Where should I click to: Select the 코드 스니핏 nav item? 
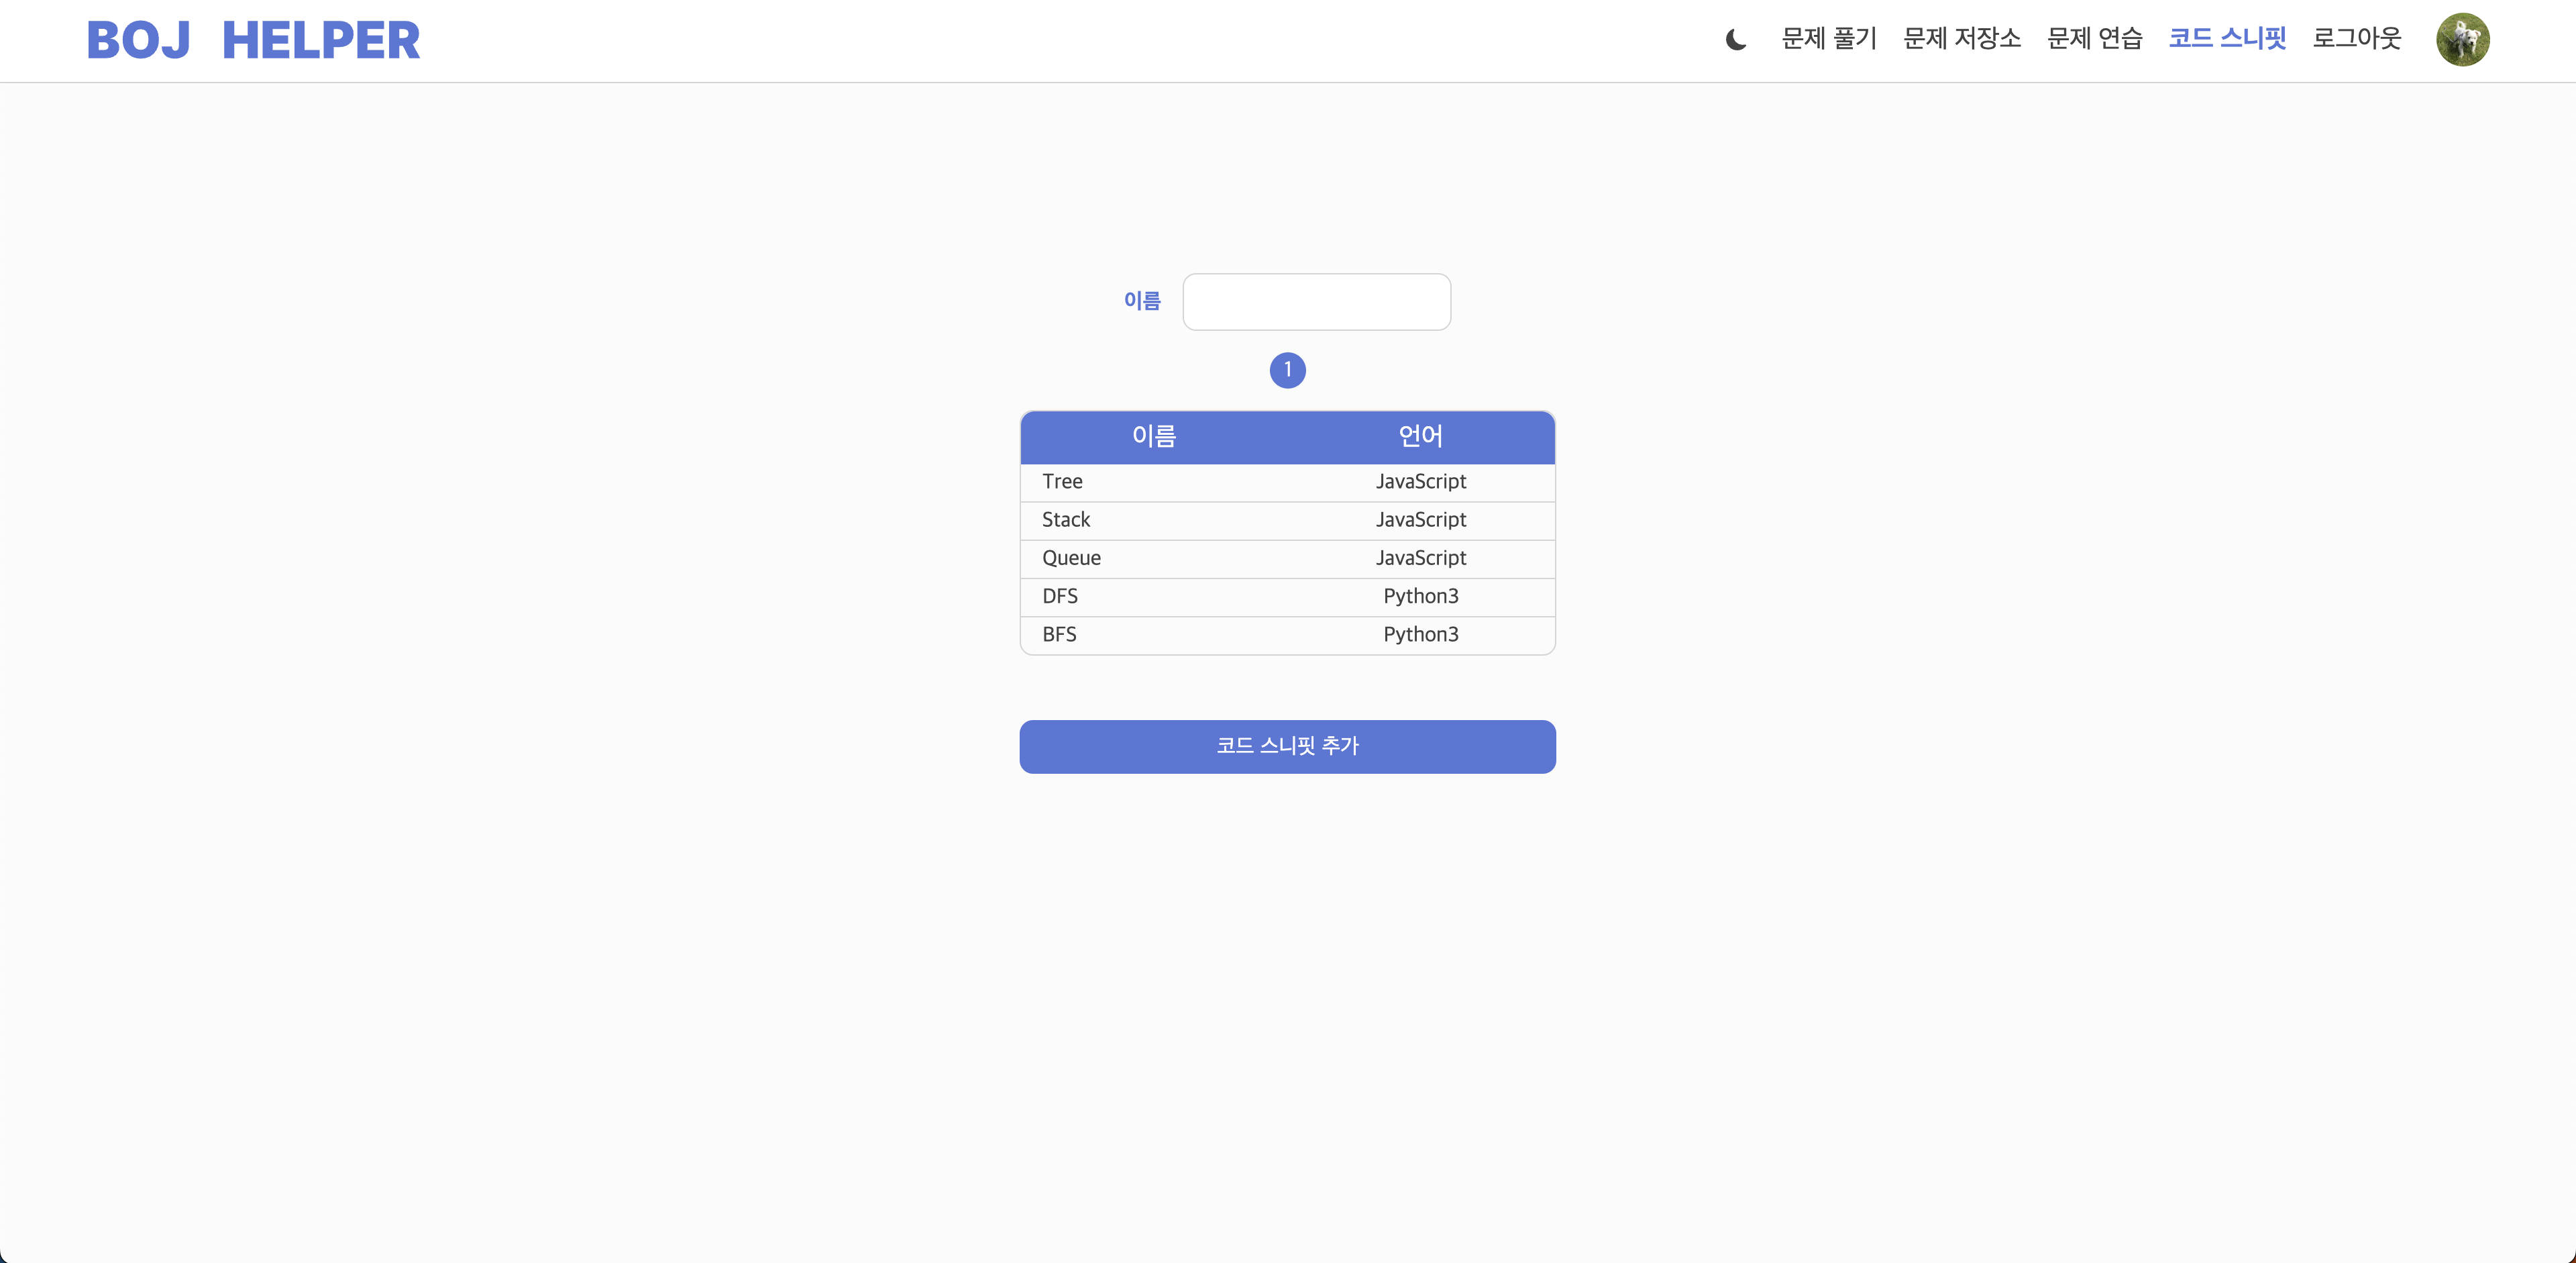tap(2227, 39)
